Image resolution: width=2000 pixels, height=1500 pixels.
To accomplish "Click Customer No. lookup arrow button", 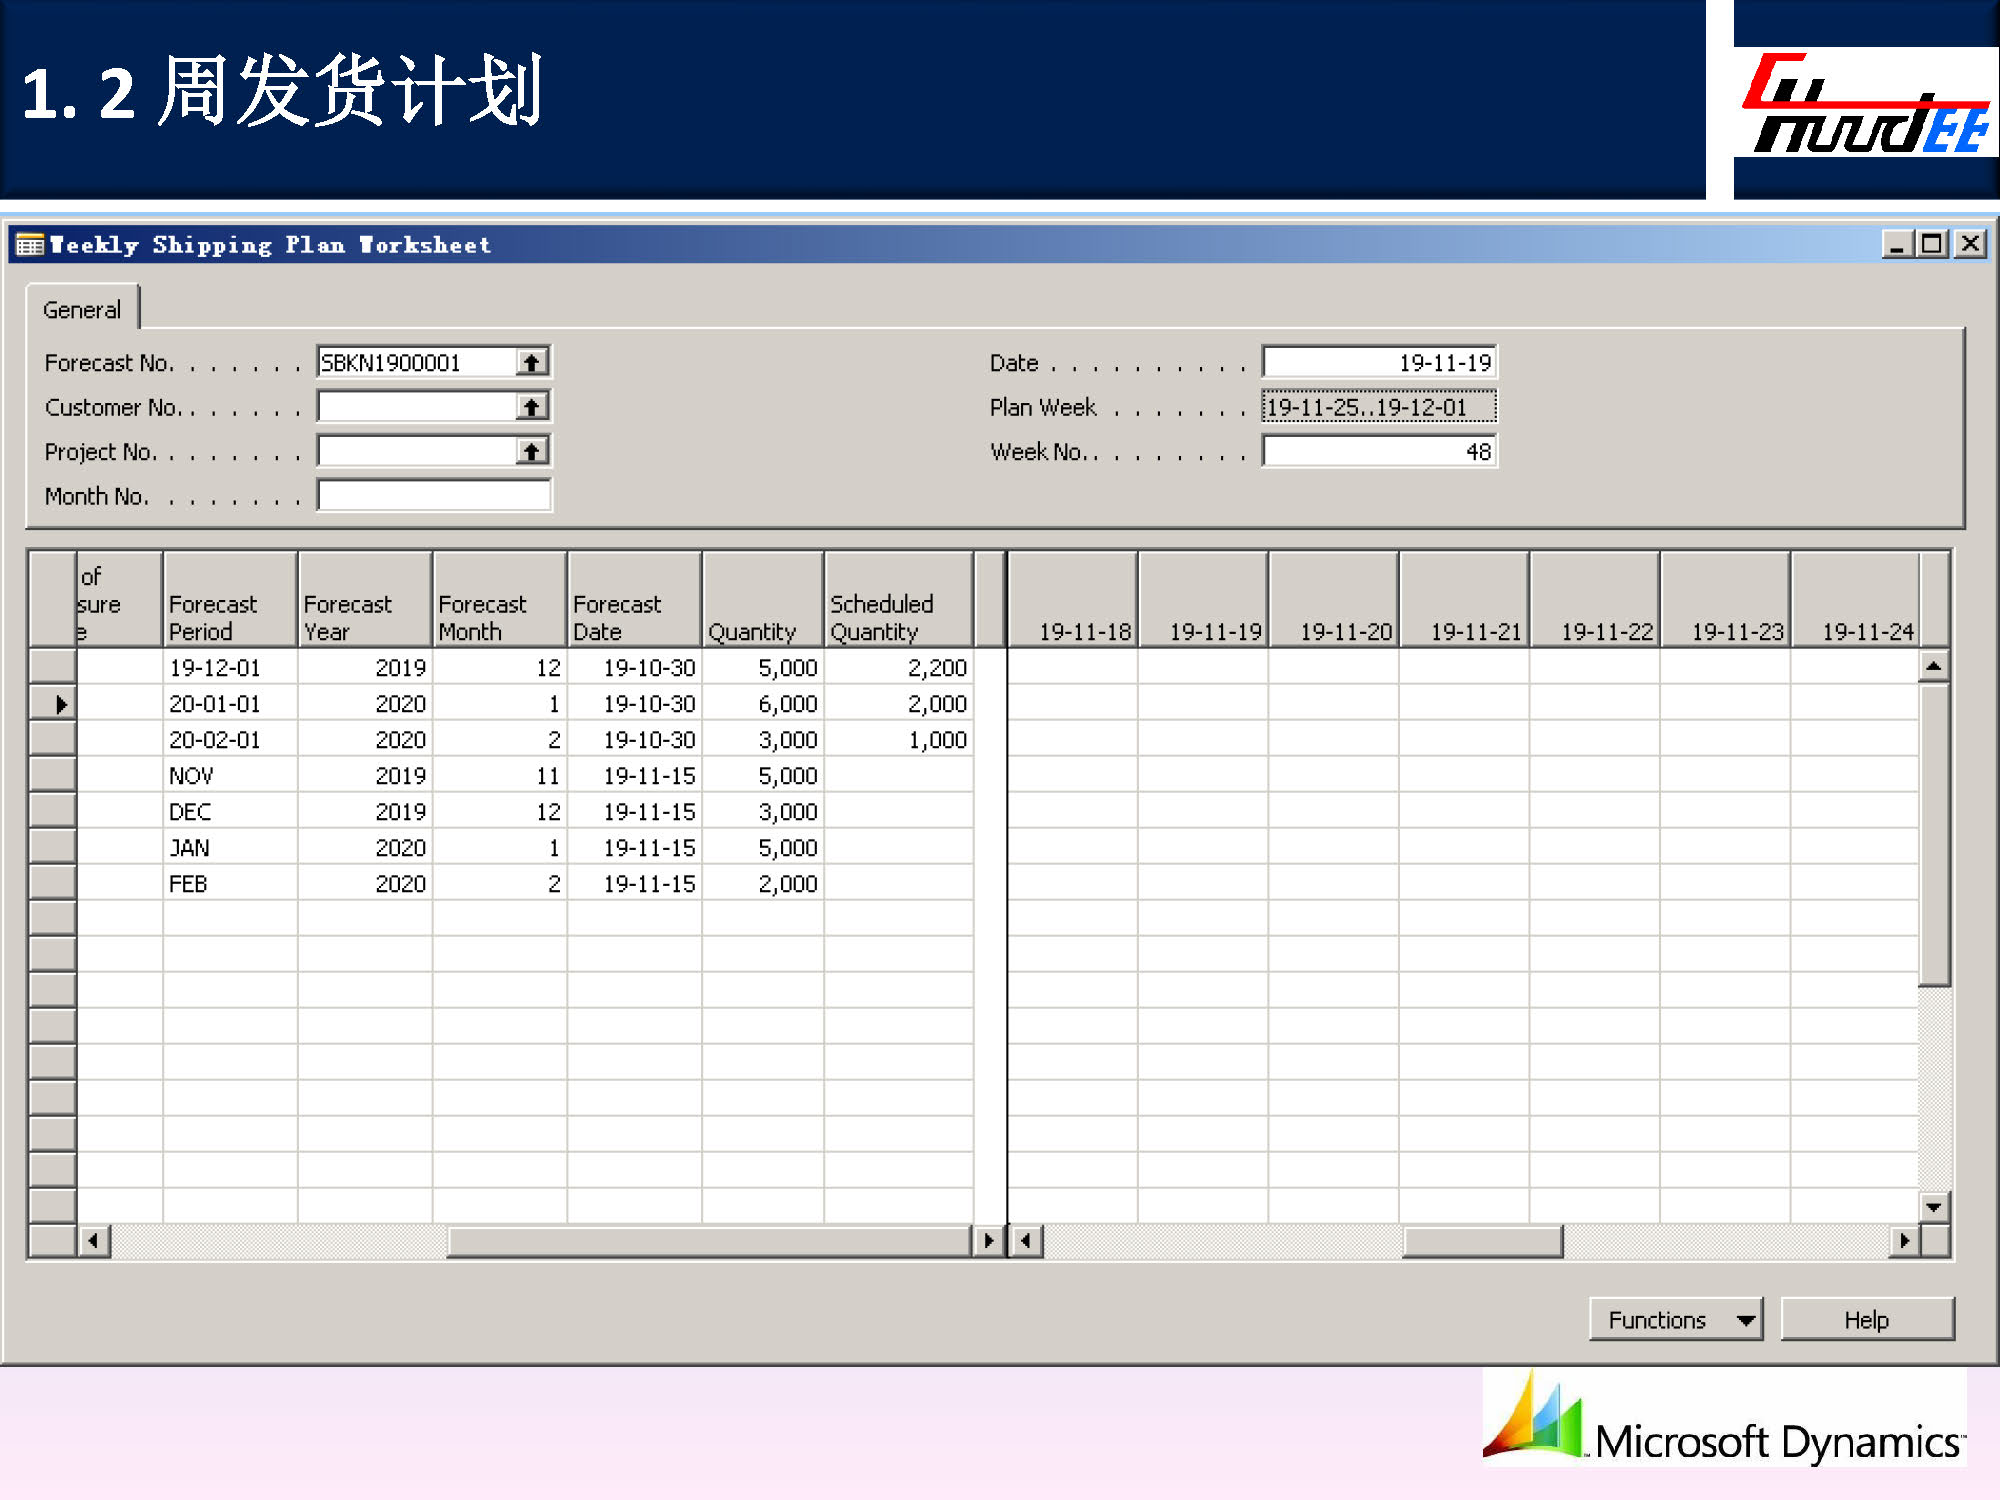I will click(532, 407).
